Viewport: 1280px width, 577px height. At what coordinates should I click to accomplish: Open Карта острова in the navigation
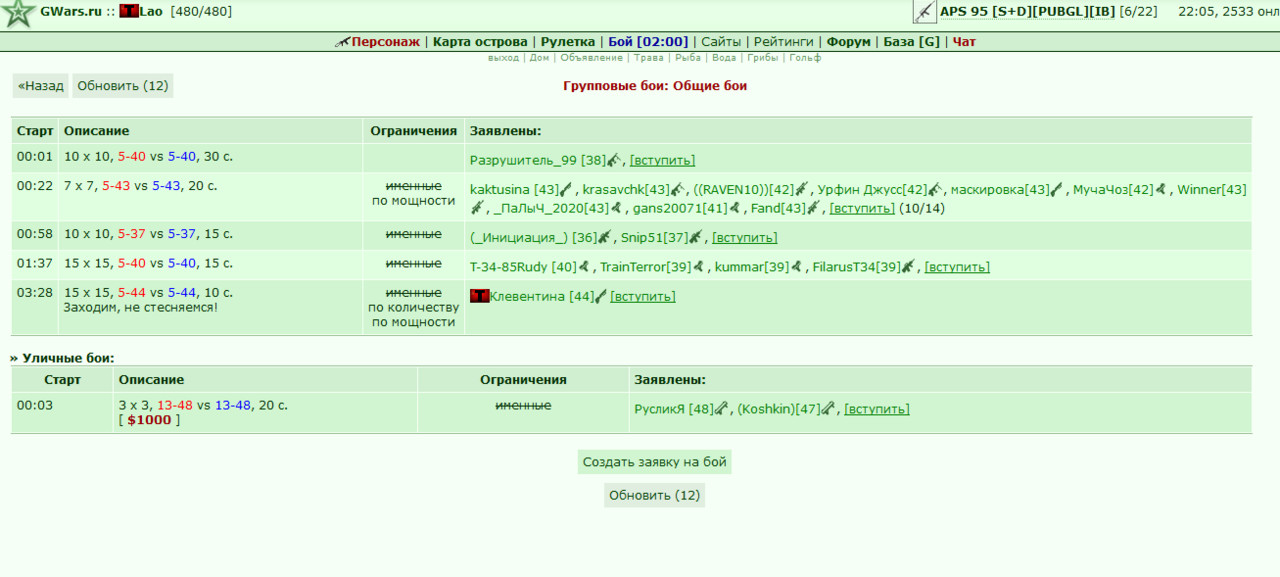(x=480, y=42)
